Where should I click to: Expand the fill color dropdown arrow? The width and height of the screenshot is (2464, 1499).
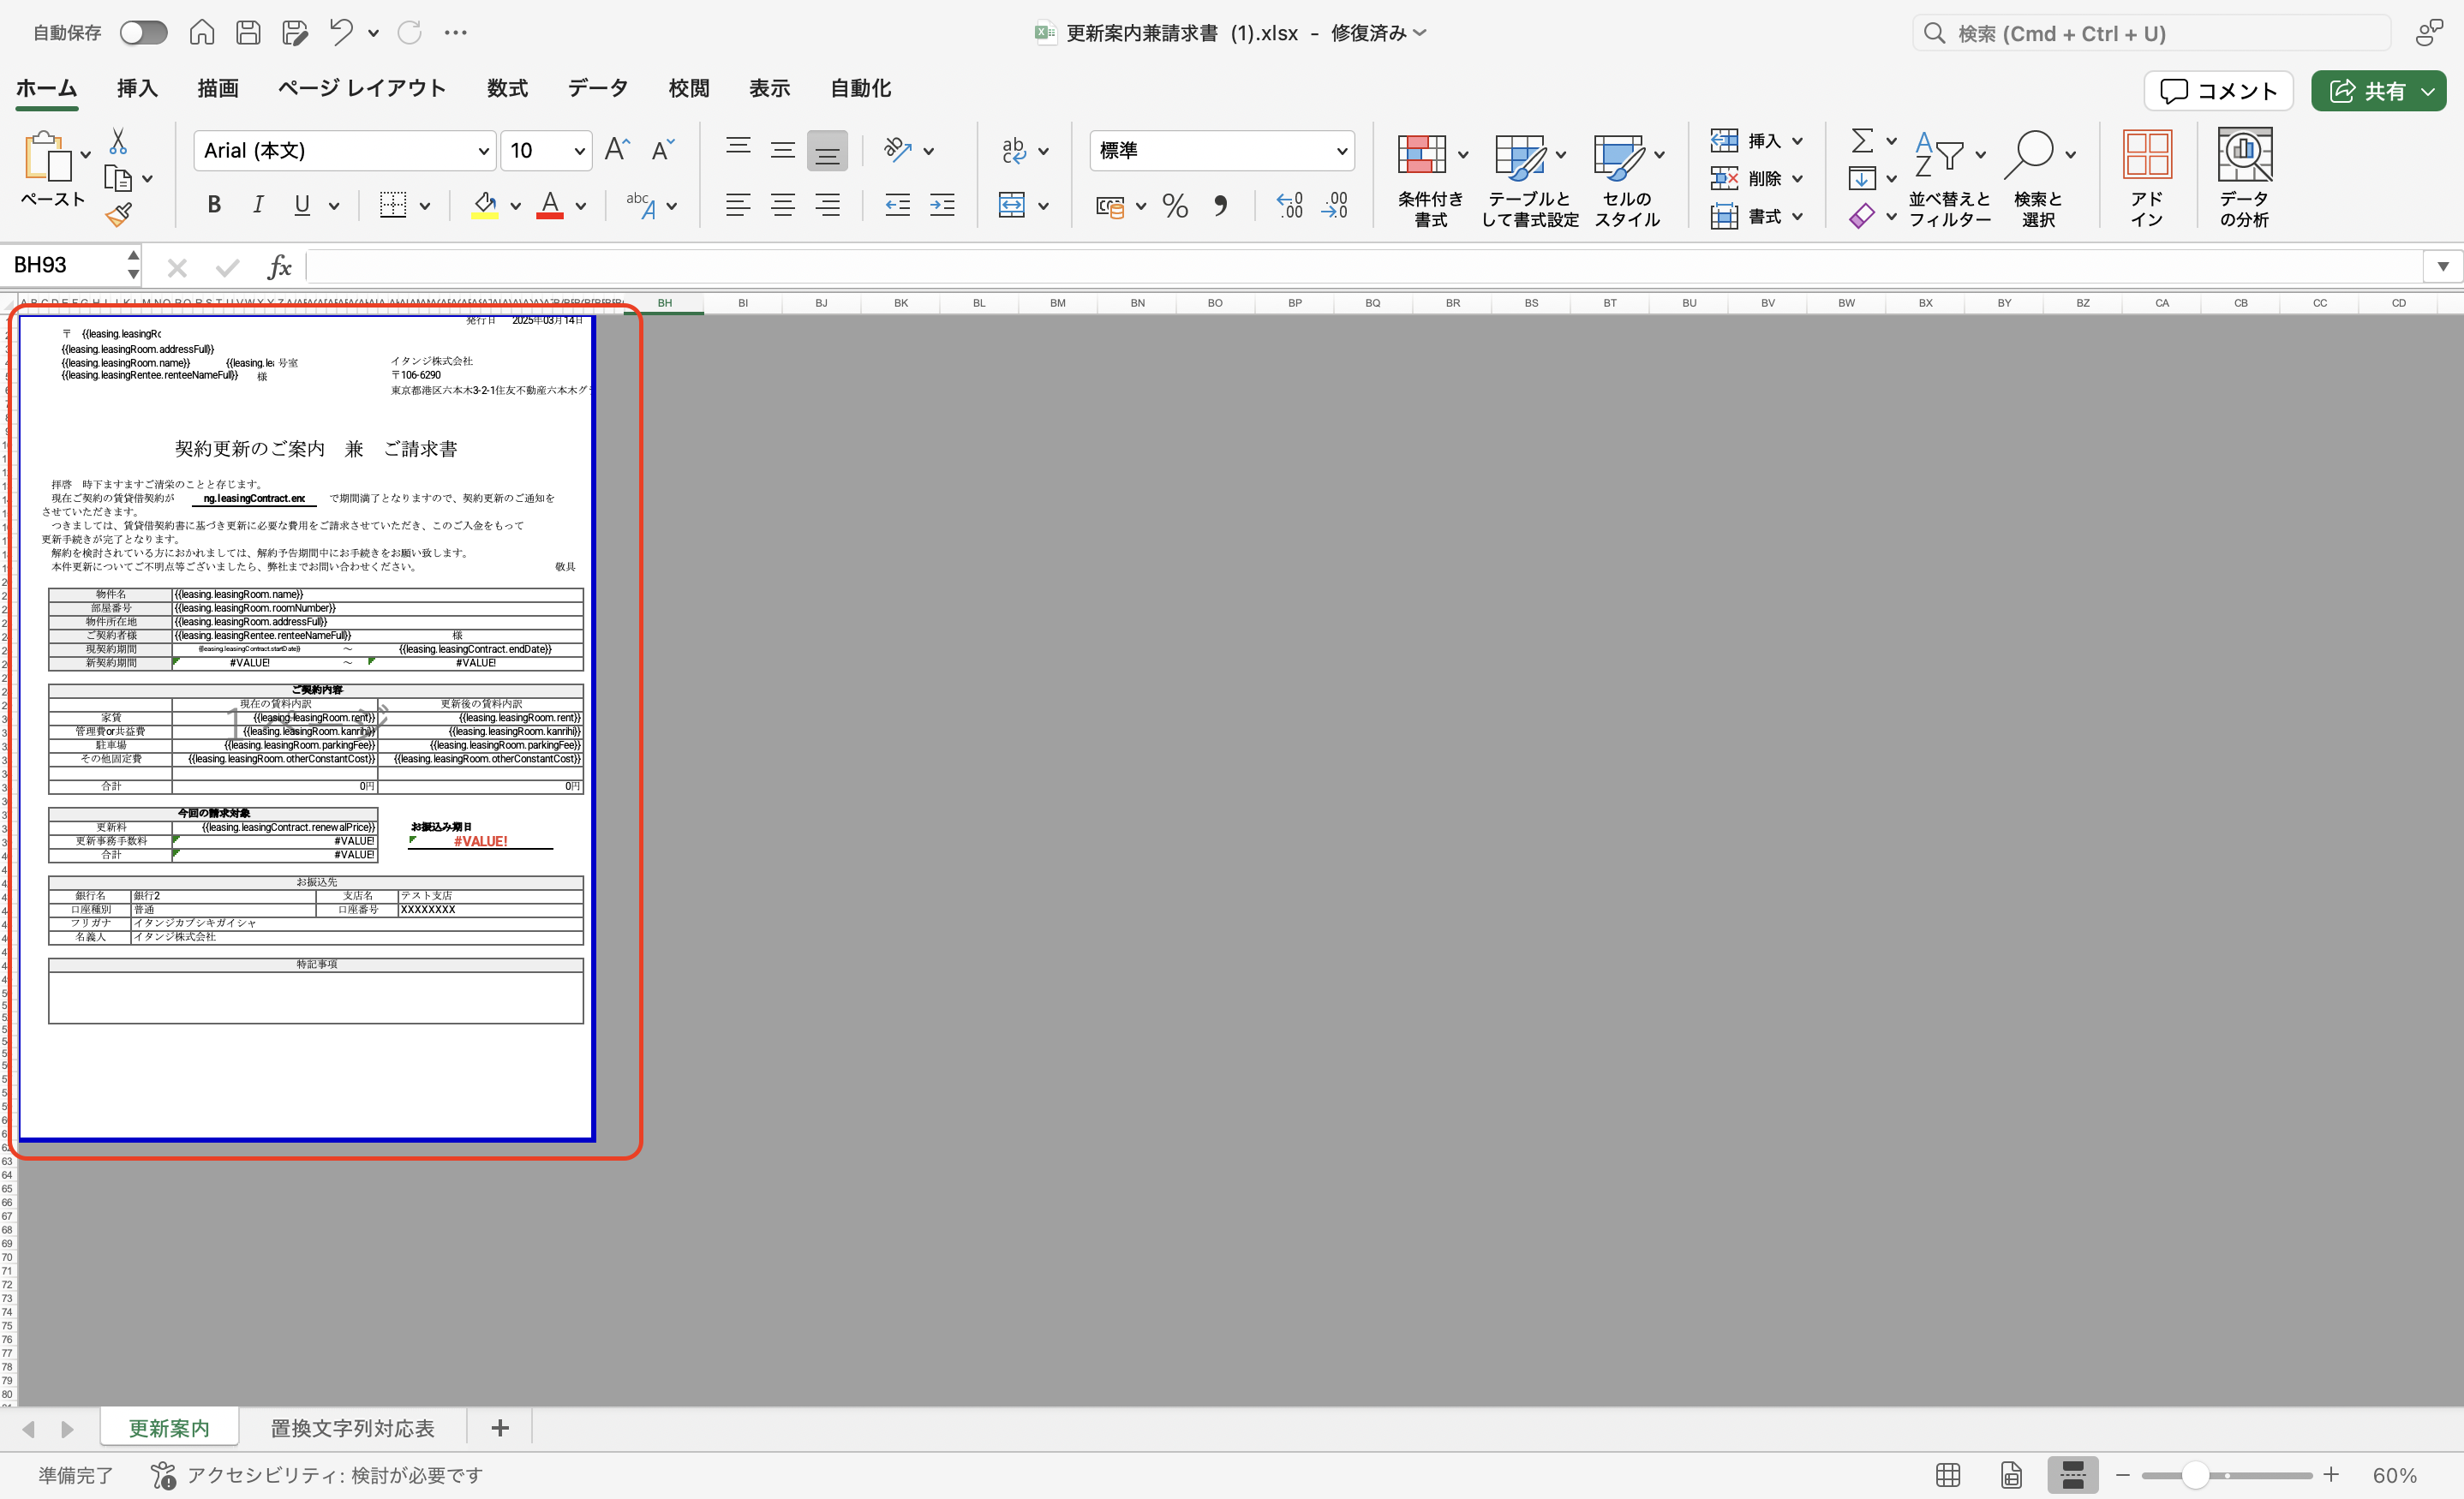coord(515,206)
